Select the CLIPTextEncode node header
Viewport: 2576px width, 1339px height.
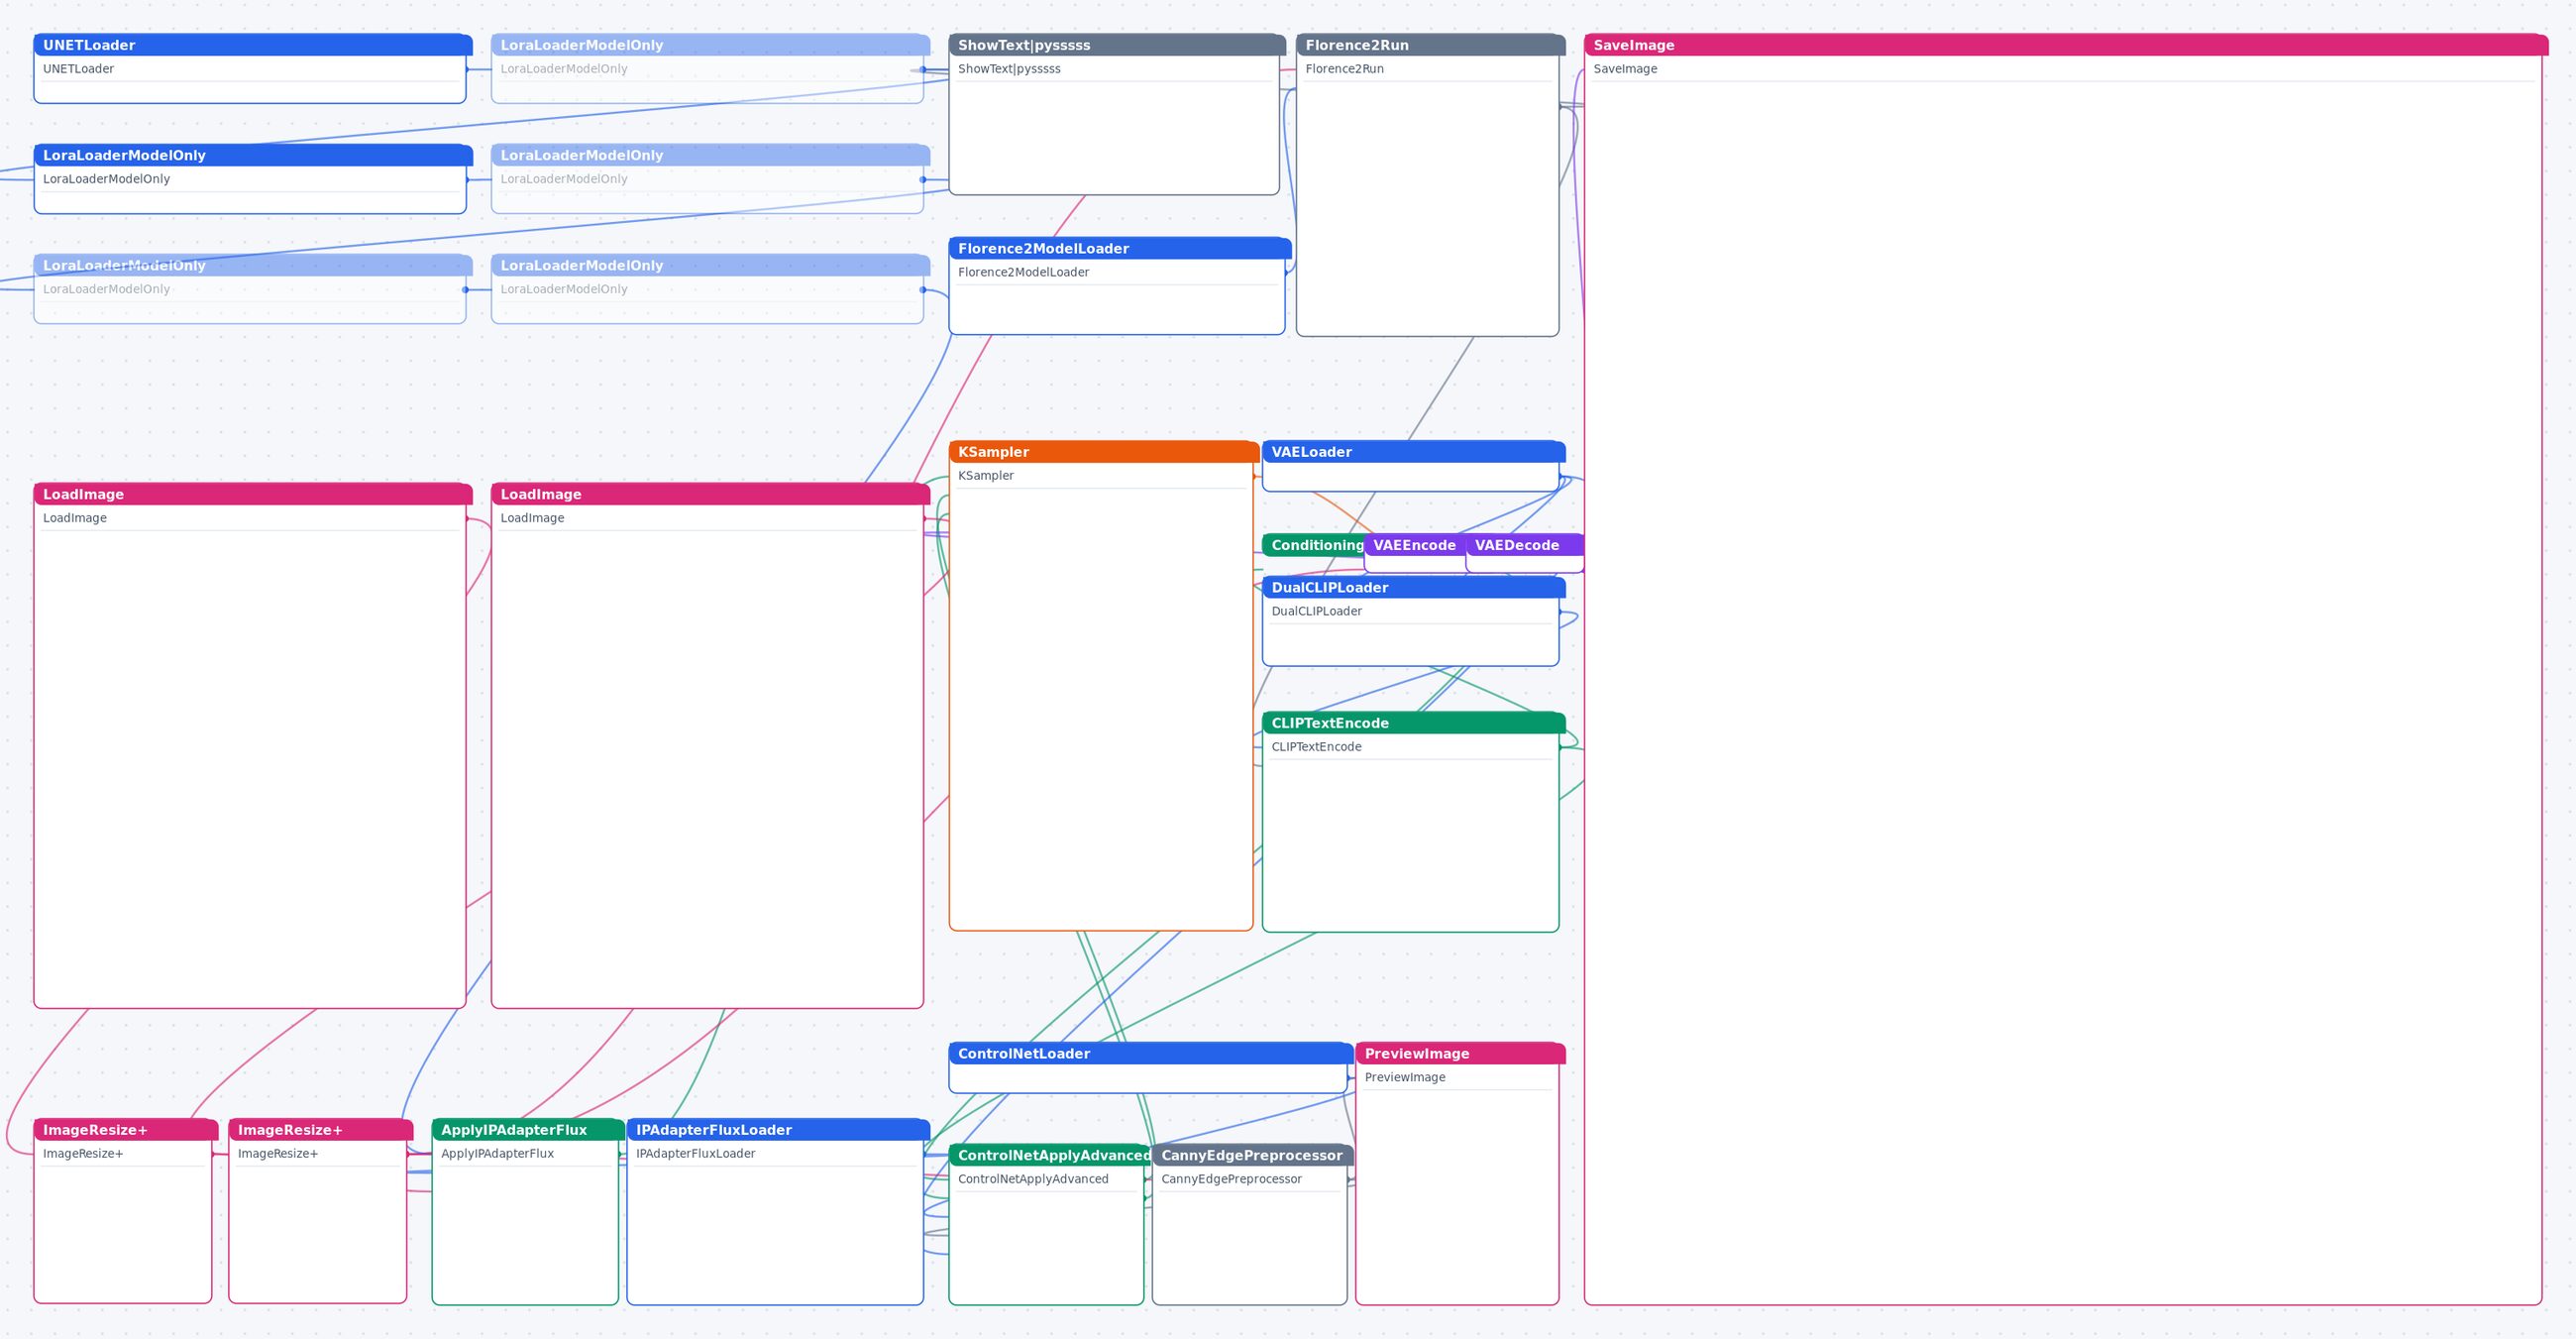coord(1413,723)
